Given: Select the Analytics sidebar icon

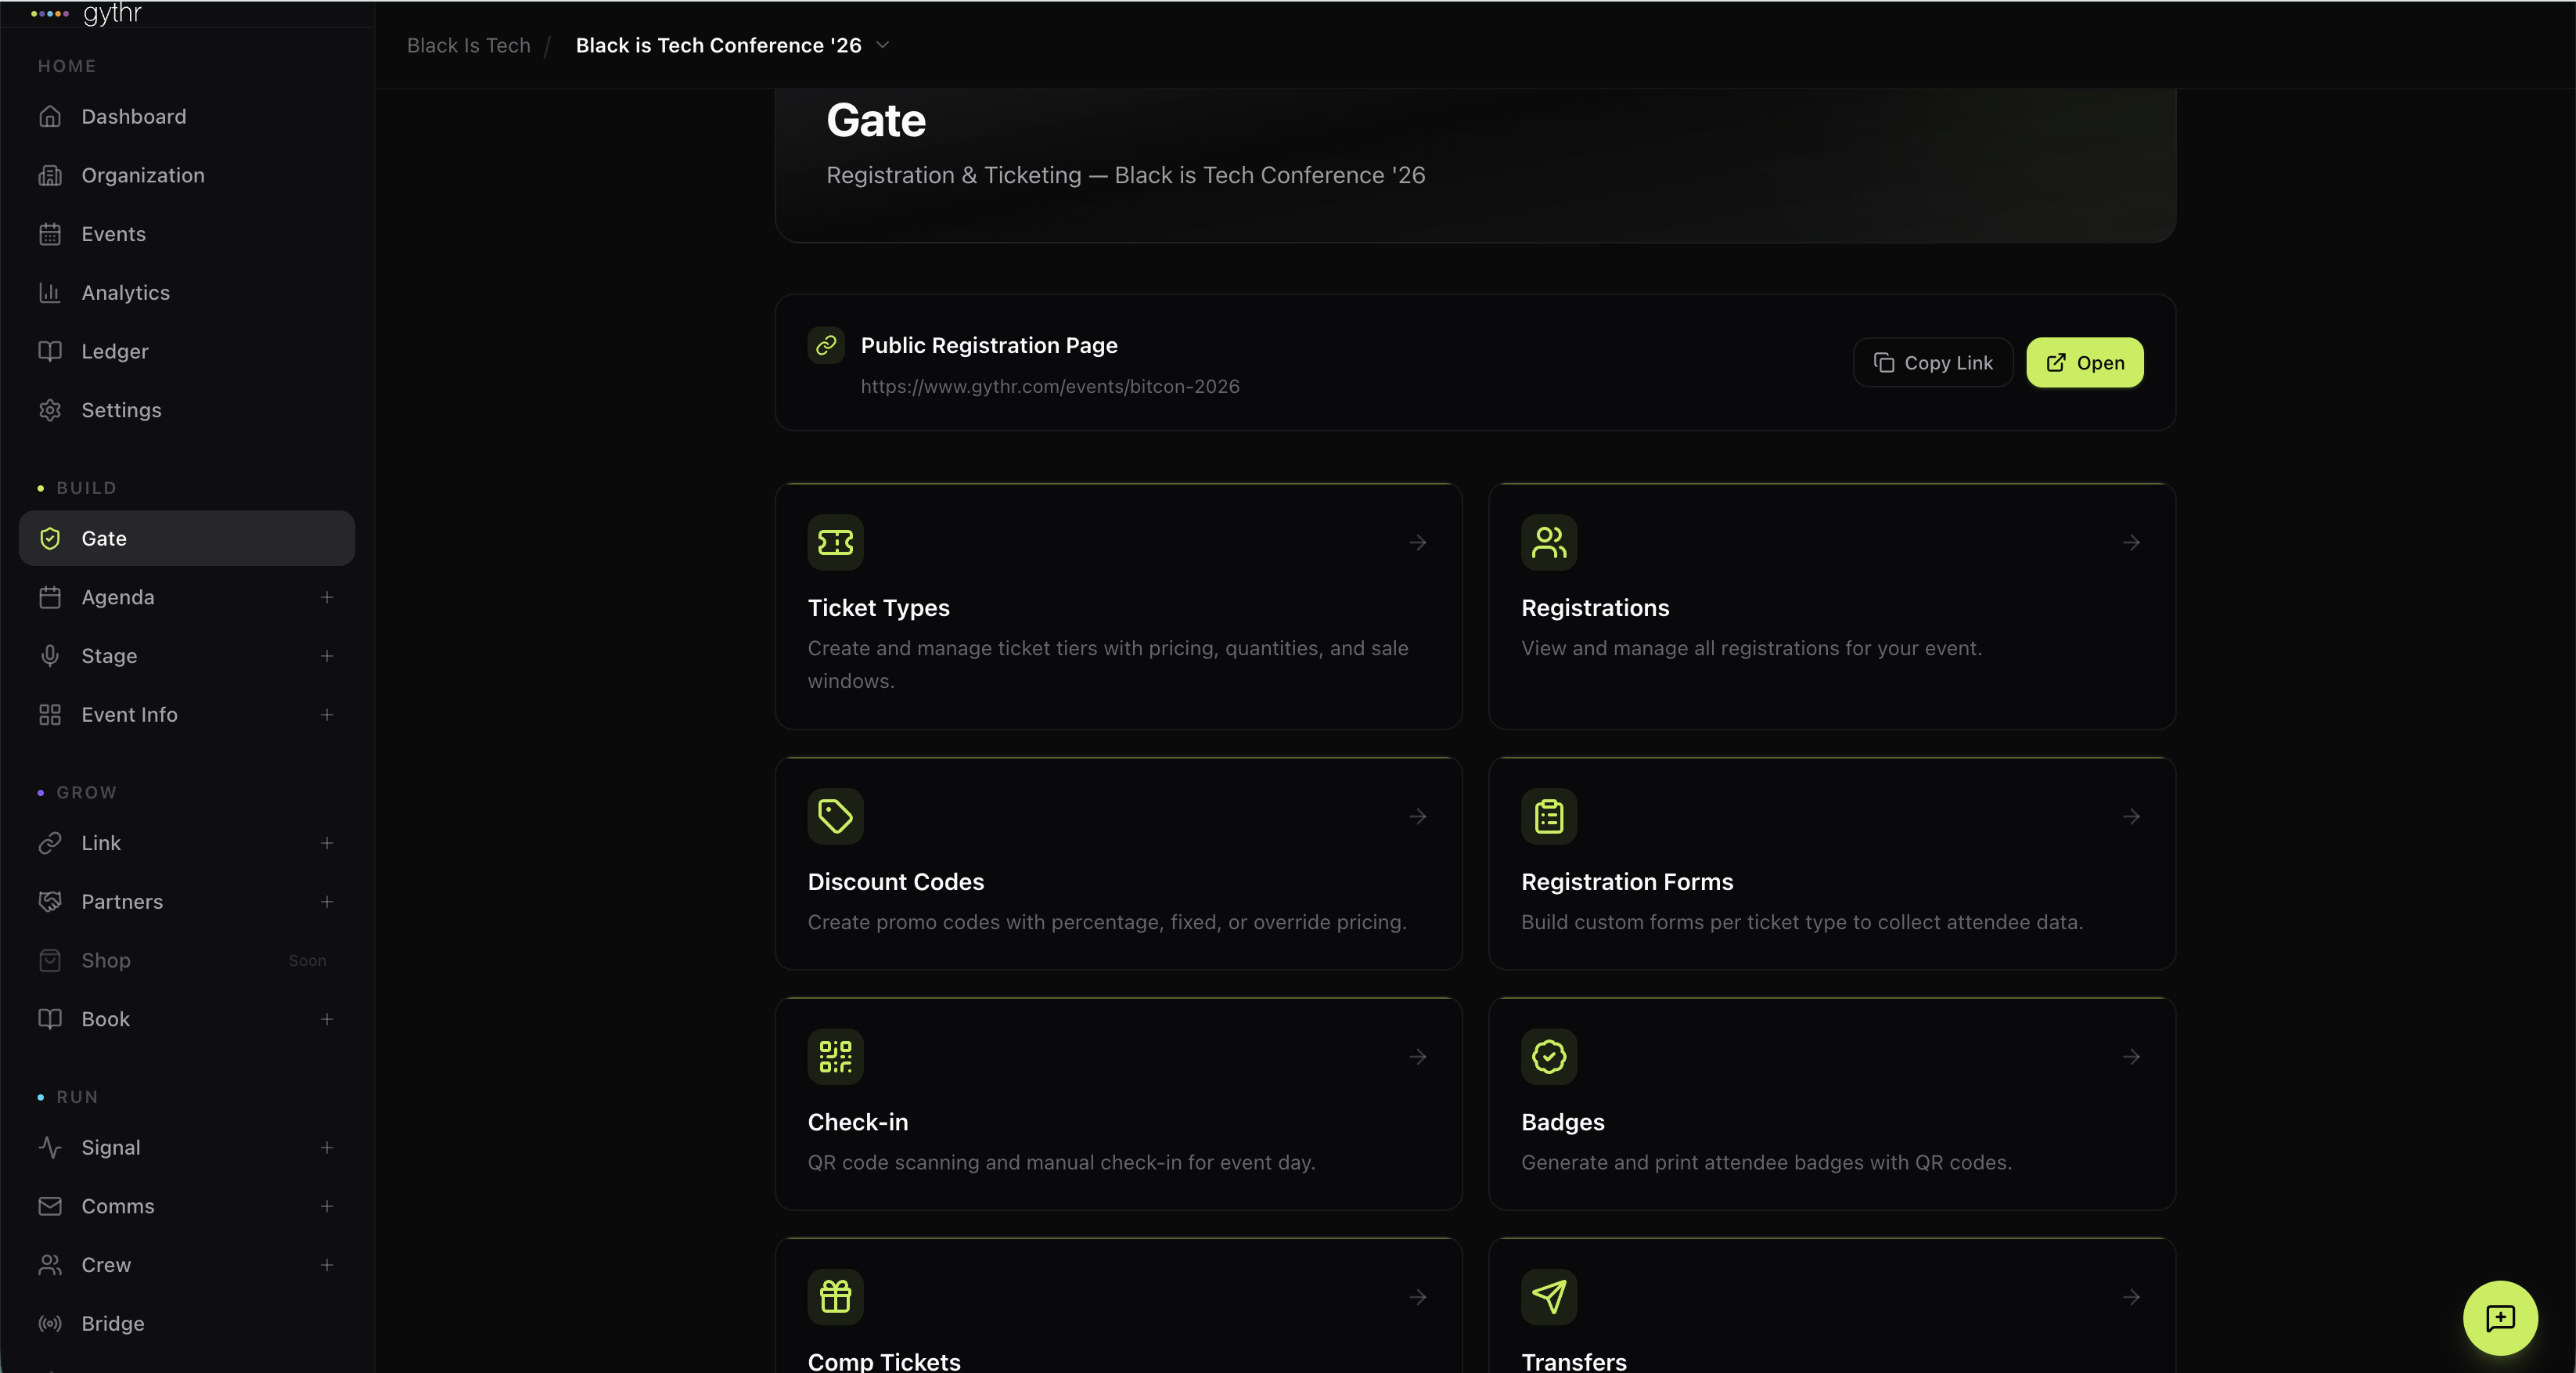Looking at the screenshot, I should pyautogui.click(x=51, y=292).
